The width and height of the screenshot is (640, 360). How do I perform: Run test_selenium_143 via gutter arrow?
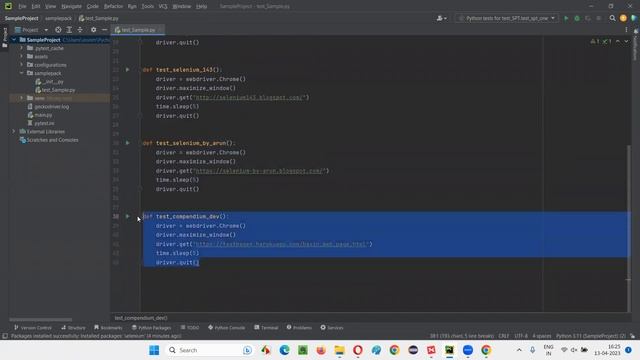[x=127, y=70]
